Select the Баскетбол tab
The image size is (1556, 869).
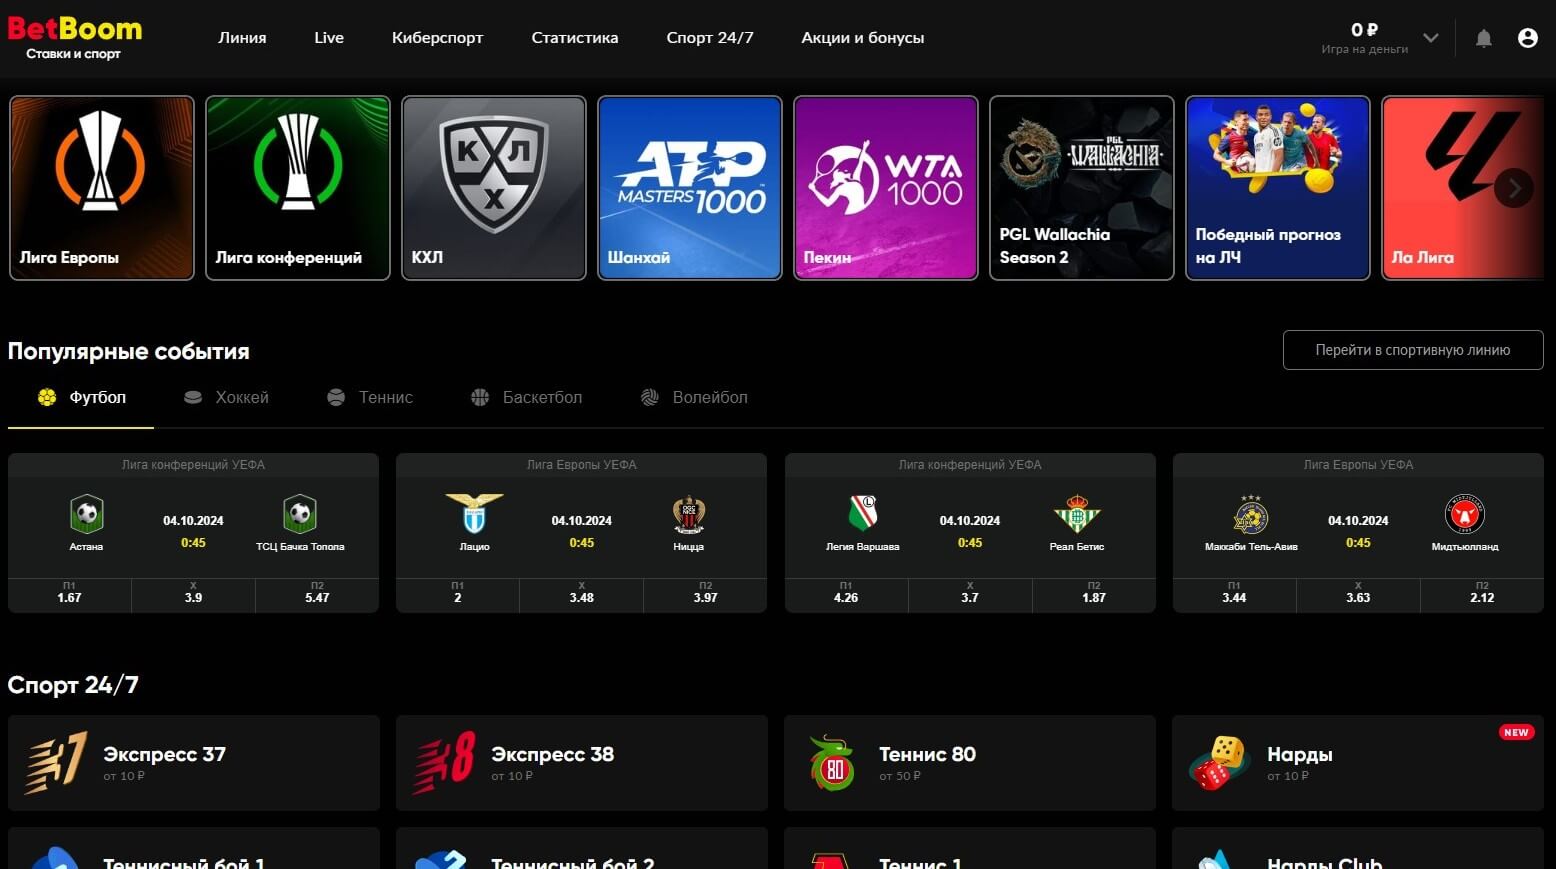click(x=526, y=398)
